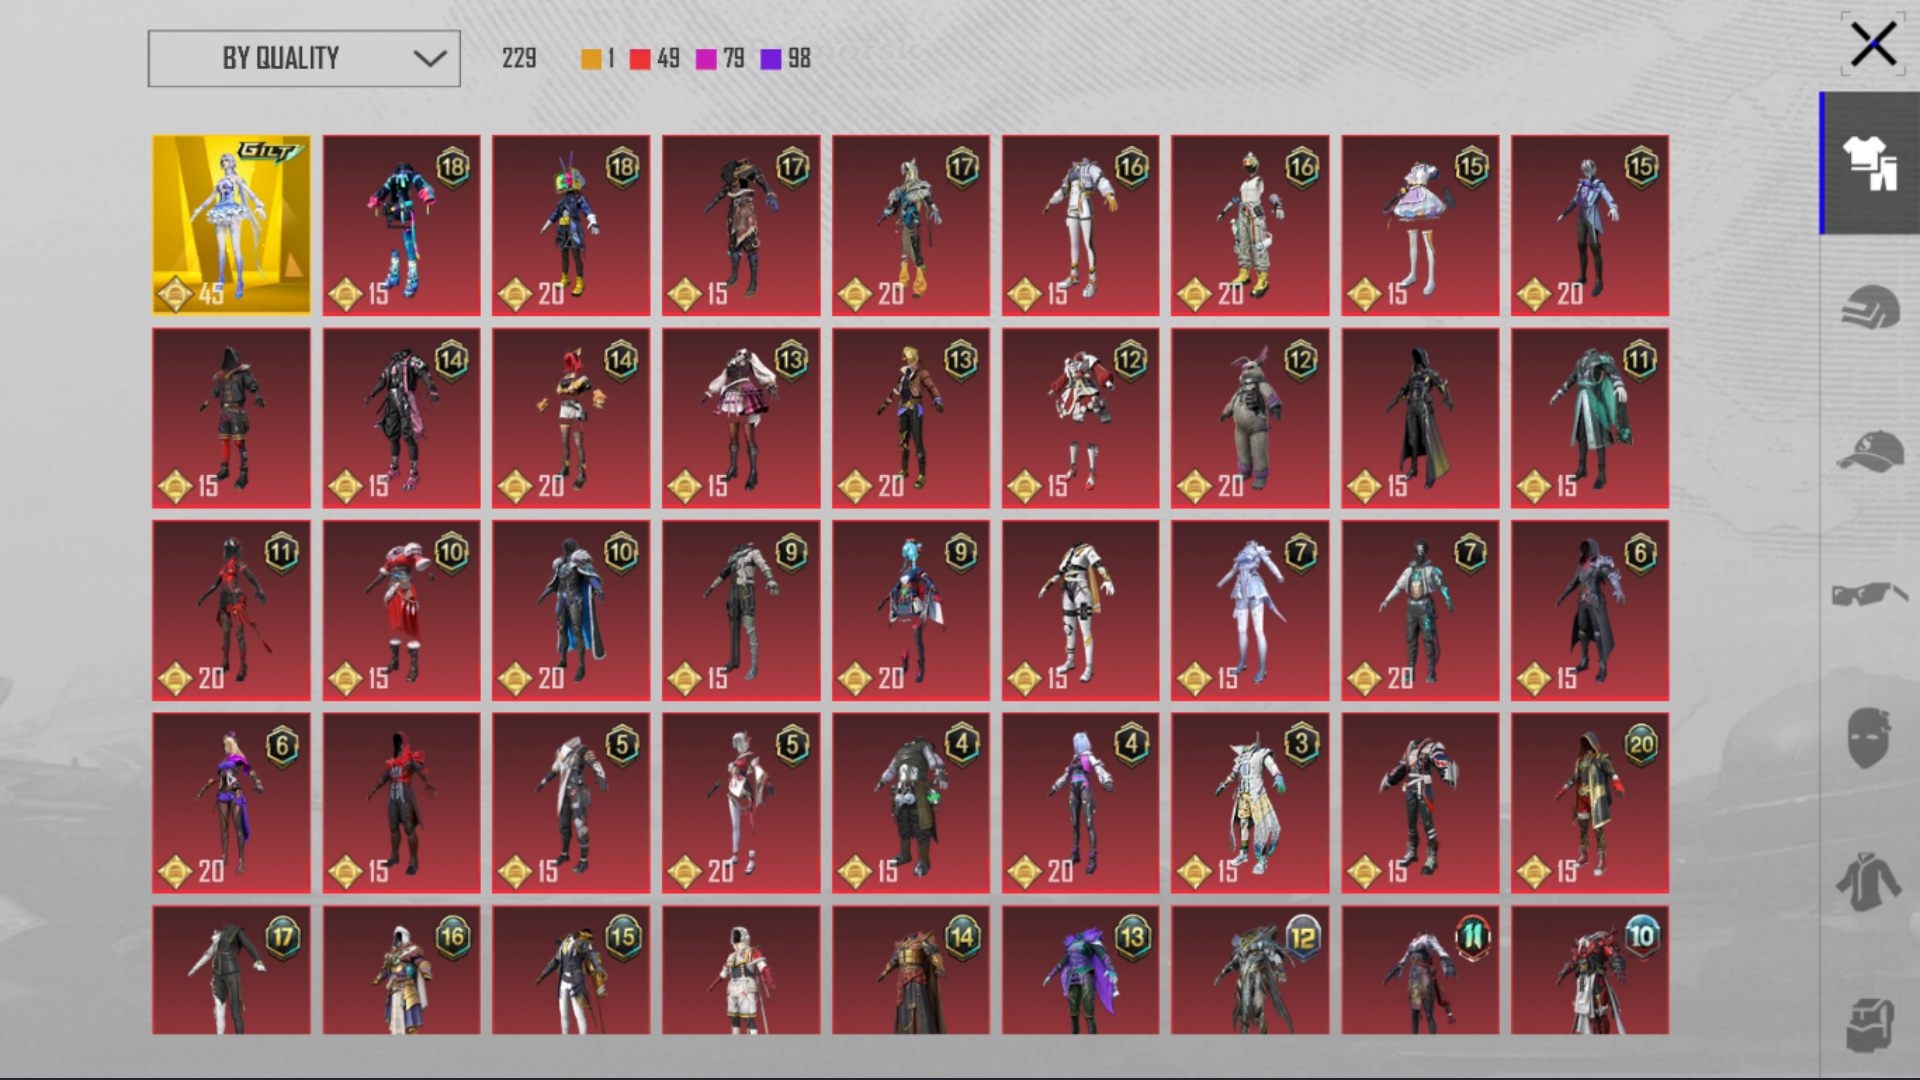
Task: Pick the level 10 blue caped knight outfit
Action: tap(571, 610)
